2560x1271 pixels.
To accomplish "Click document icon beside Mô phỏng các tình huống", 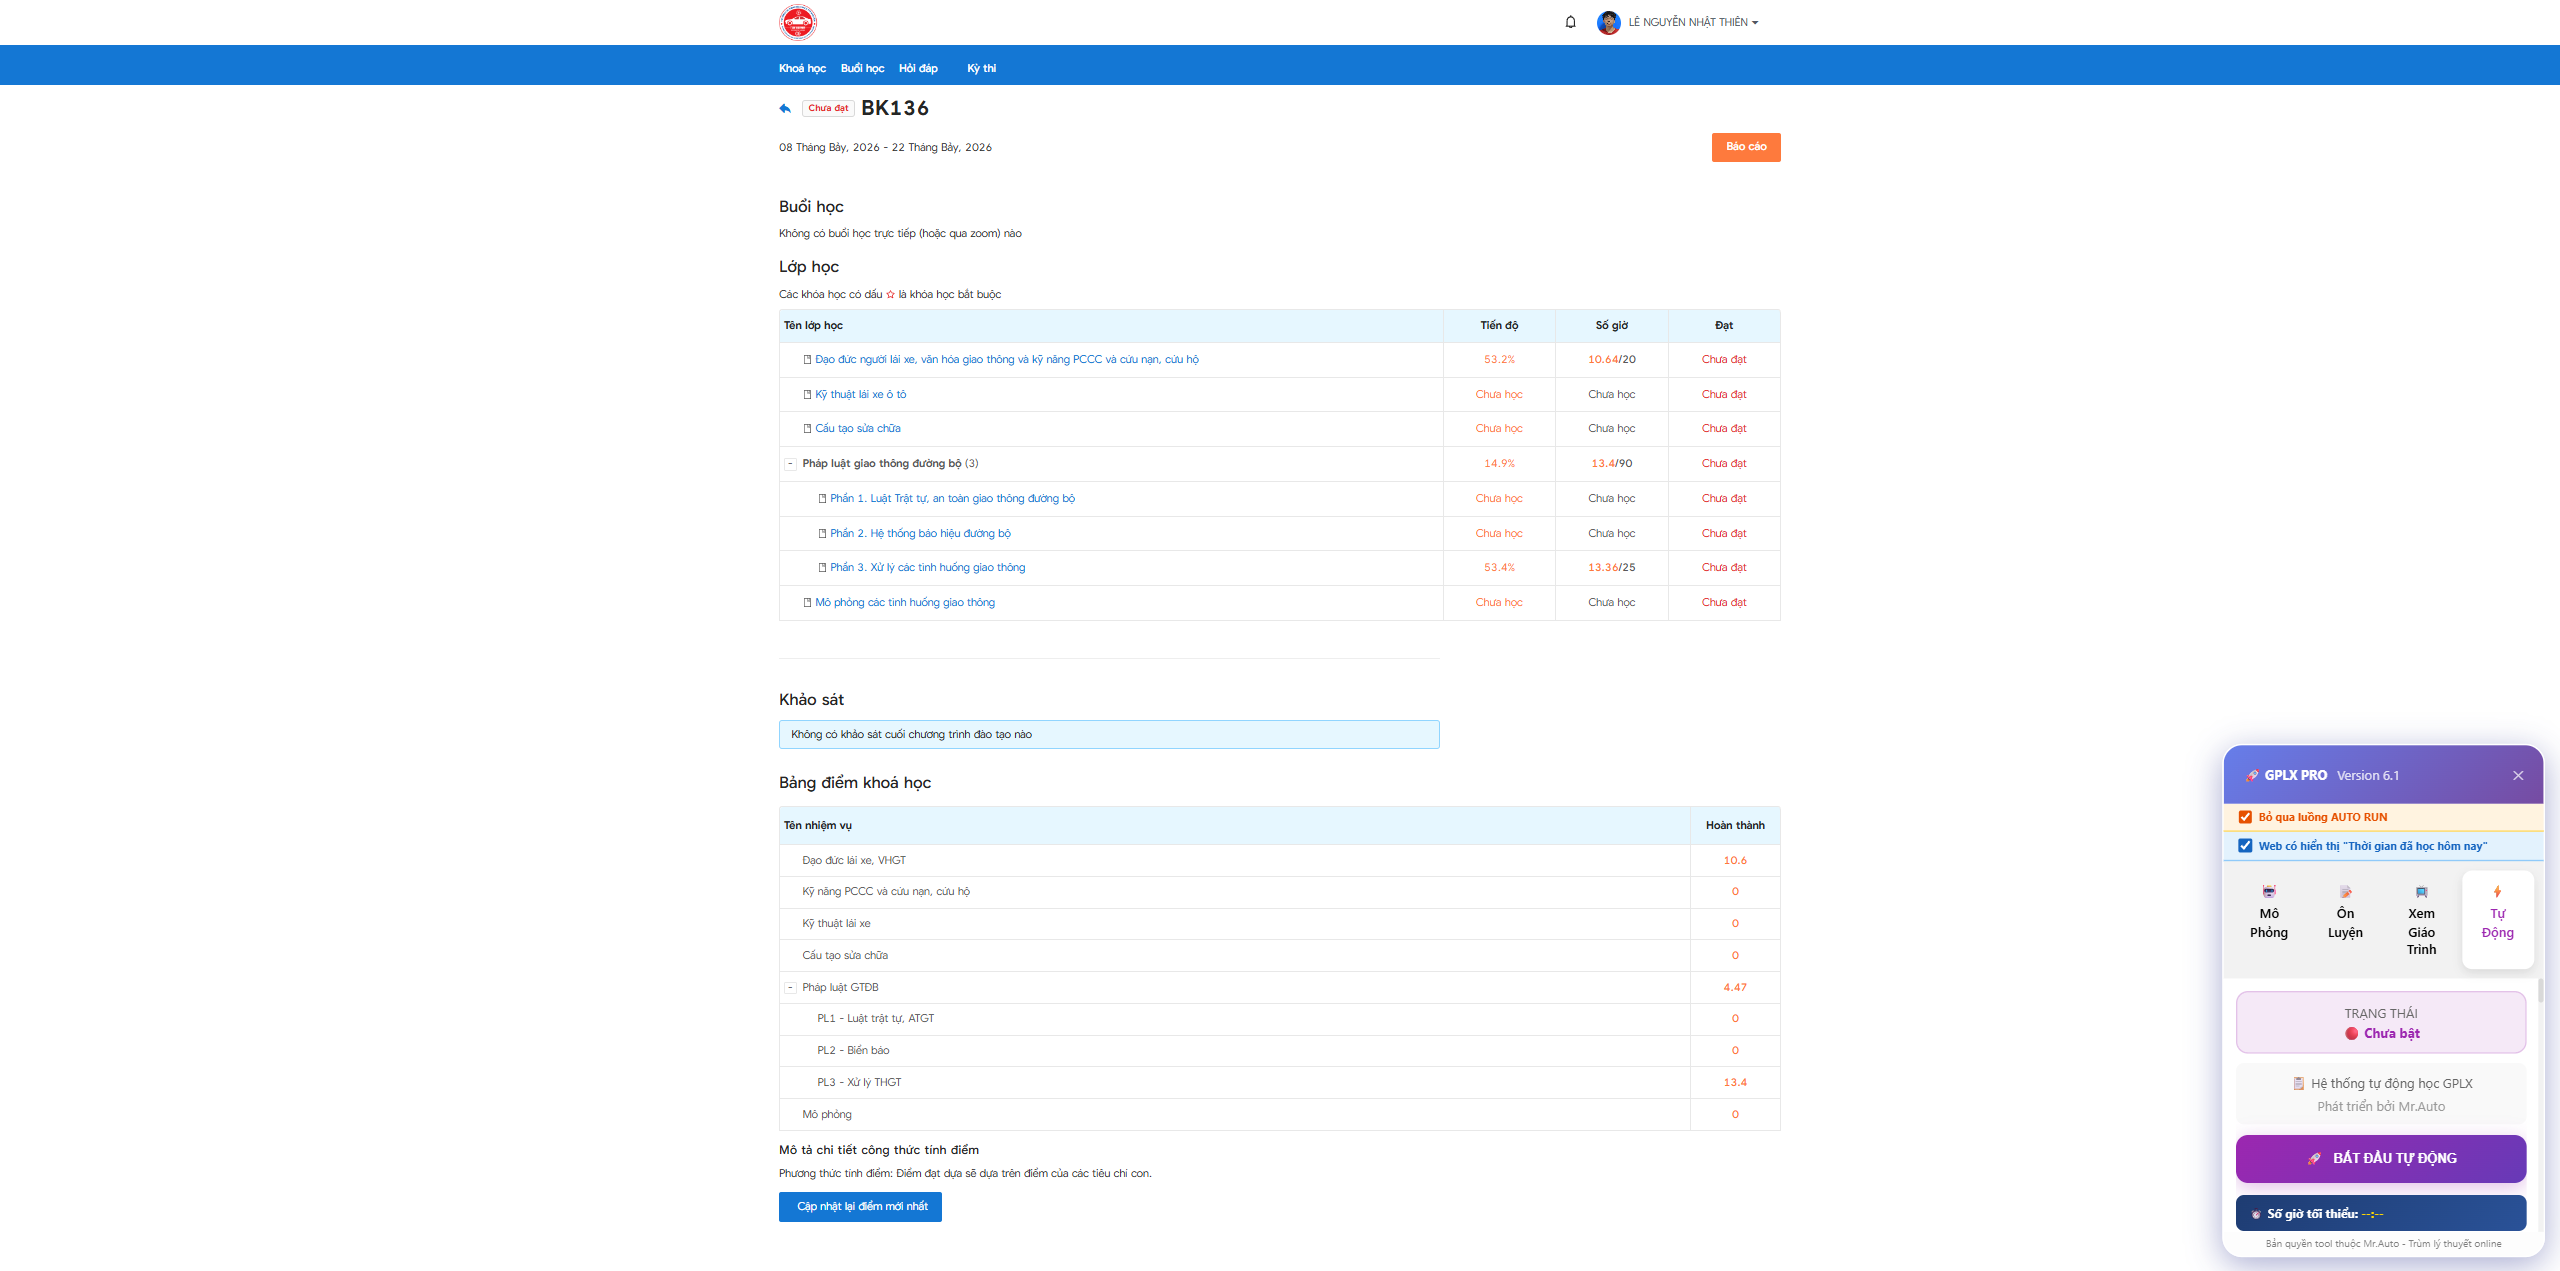I will (x=807, y=602).
